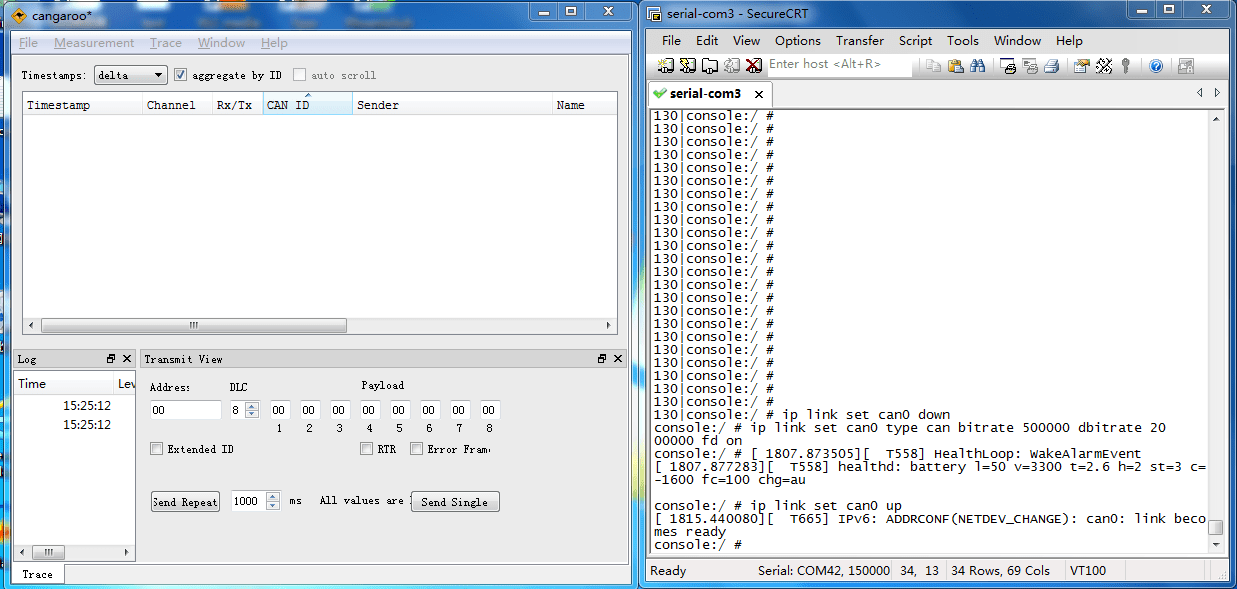Close the serial-com3 tab with X
This screenshot has width=1237, height=589.
[x=758, y=94]
